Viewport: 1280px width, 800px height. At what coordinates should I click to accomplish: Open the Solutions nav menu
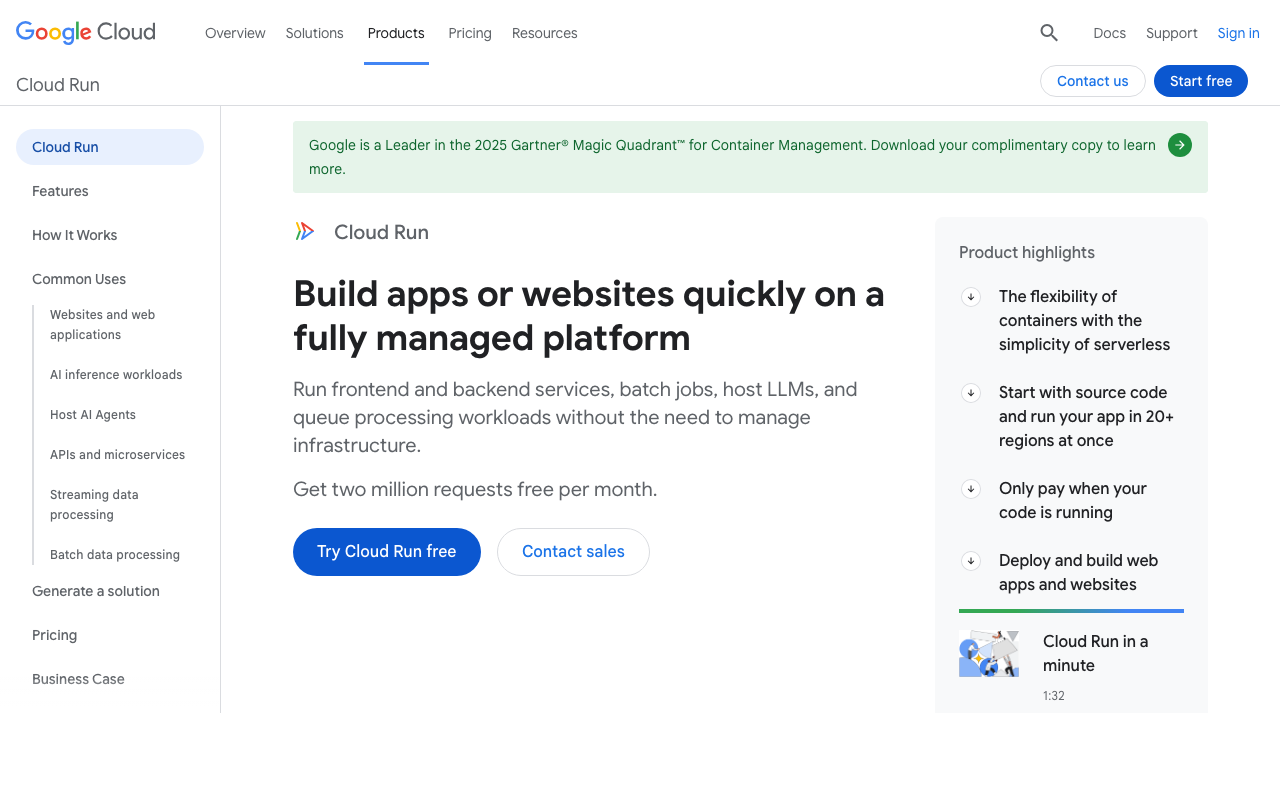[315, 33]
